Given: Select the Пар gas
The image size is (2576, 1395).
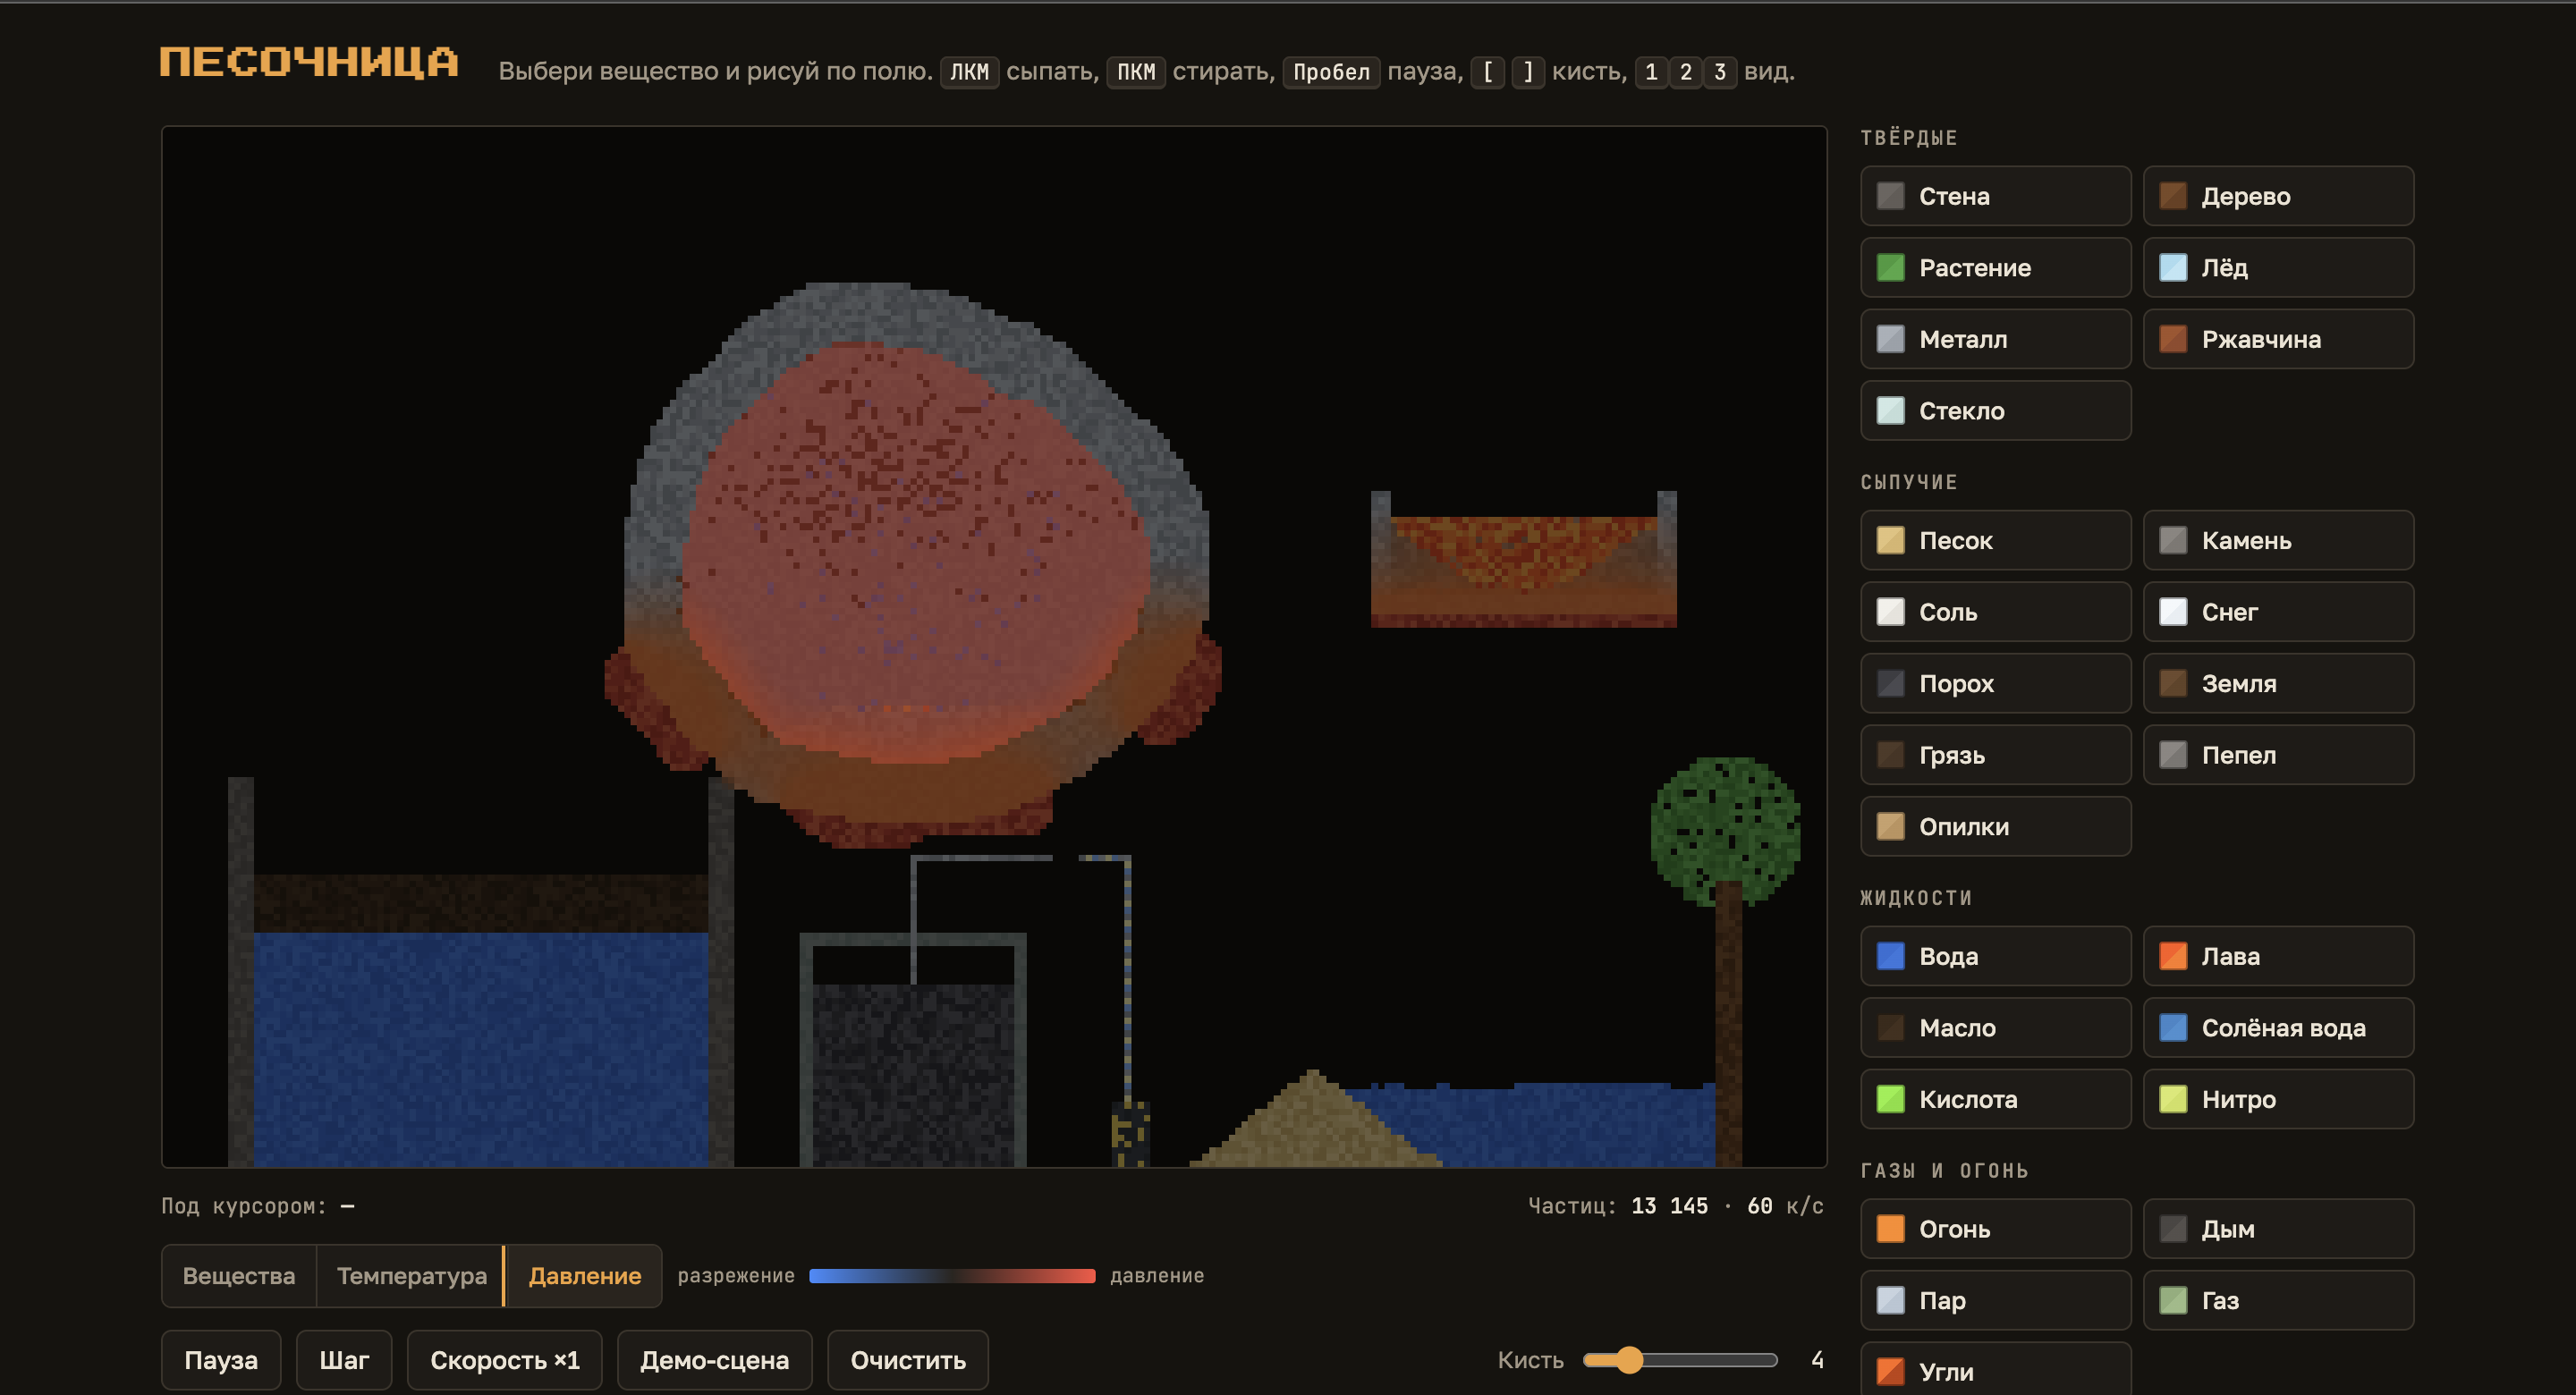Looking at the screenshot, I should (1995, 1300).
